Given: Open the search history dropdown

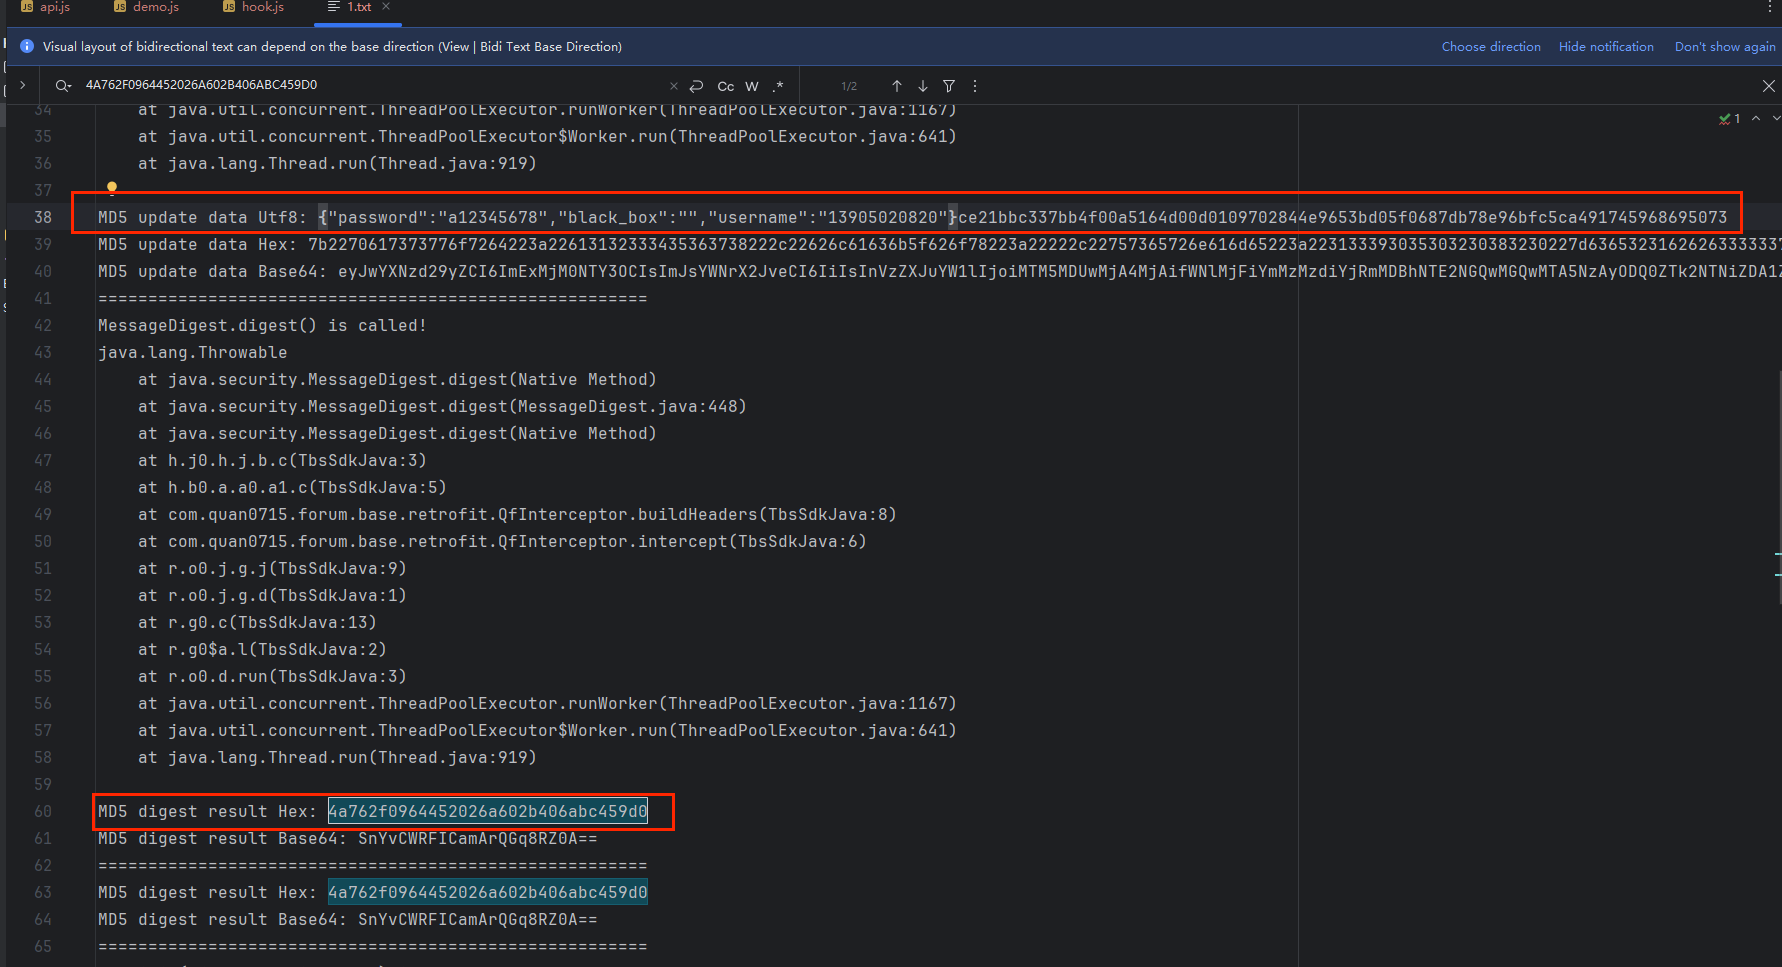Looking at the screenshot, I should coord(63,86).
